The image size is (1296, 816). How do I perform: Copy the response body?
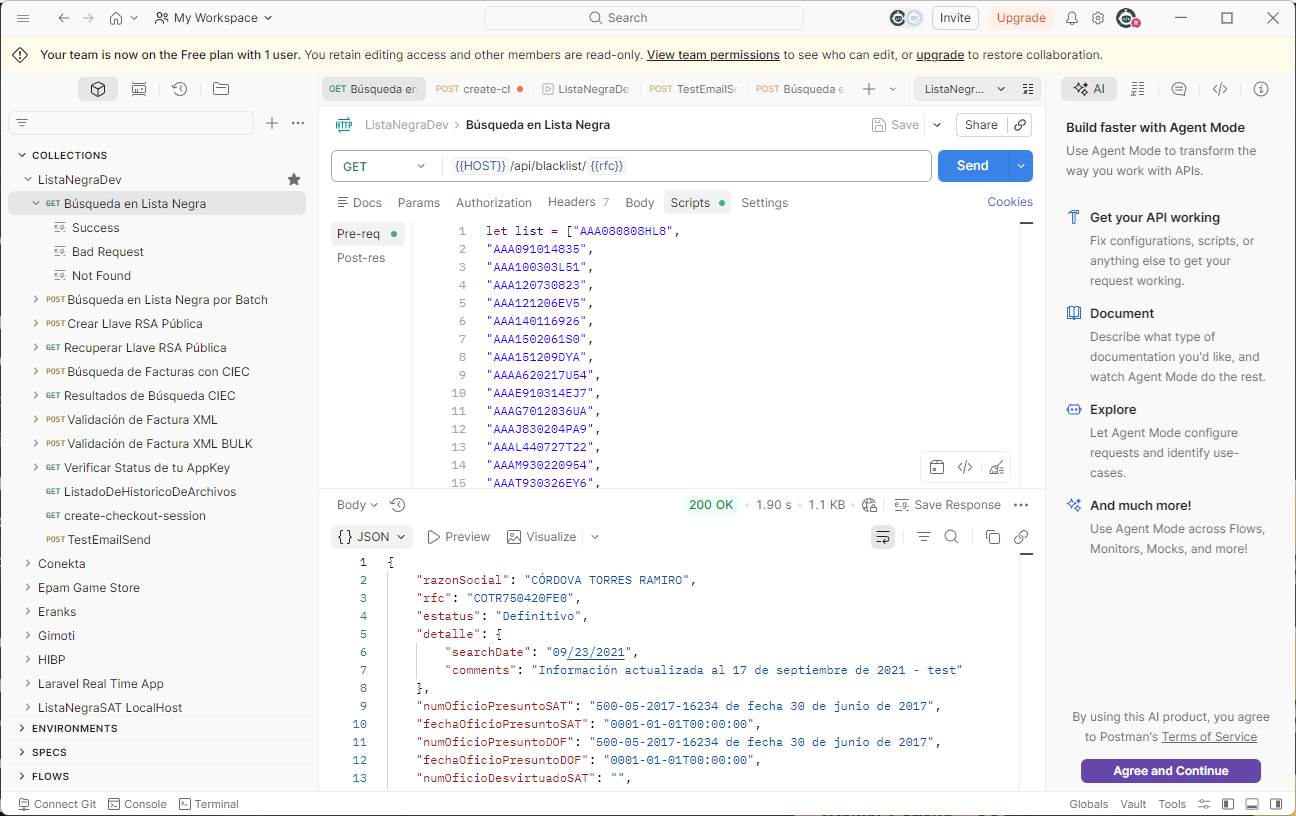(x=993, y=537)
